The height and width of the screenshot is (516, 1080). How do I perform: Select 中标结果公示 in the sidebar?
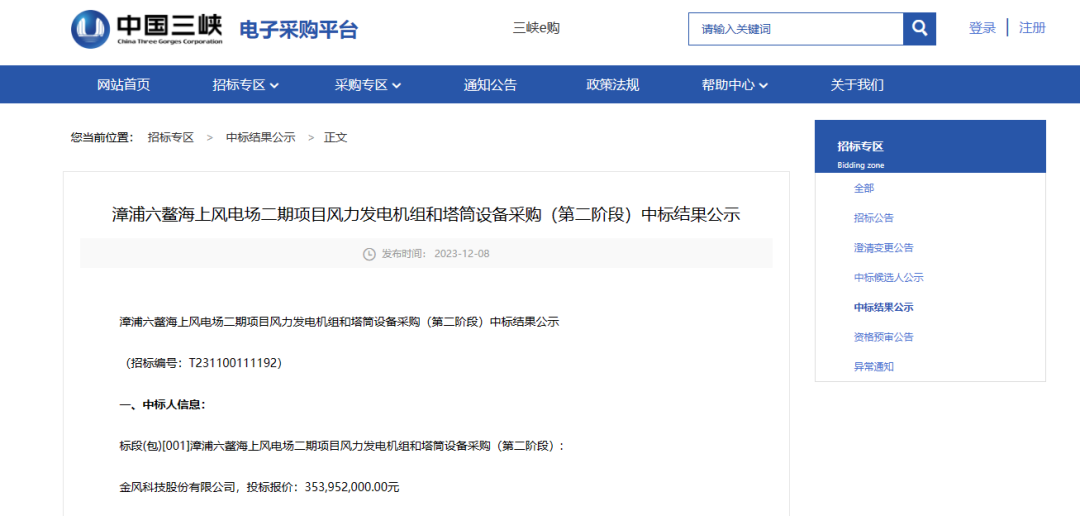pos(884,307)
